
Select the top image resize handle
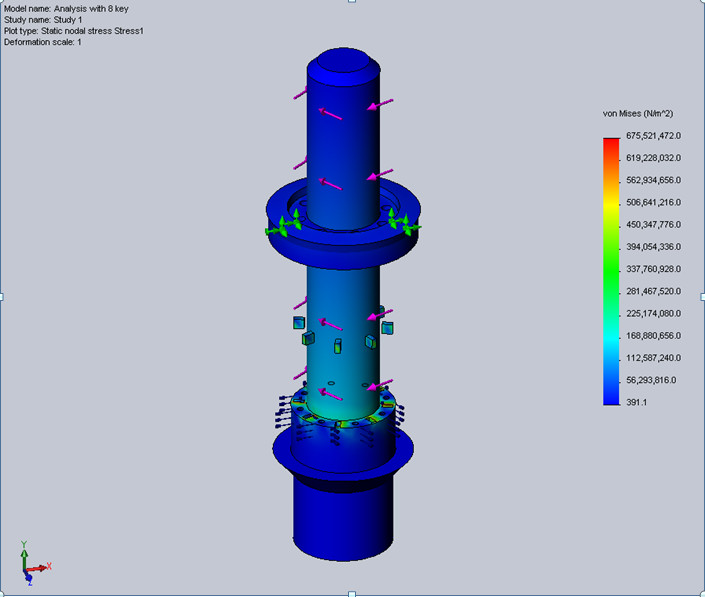pyautogui.click(x=352, y=1)
